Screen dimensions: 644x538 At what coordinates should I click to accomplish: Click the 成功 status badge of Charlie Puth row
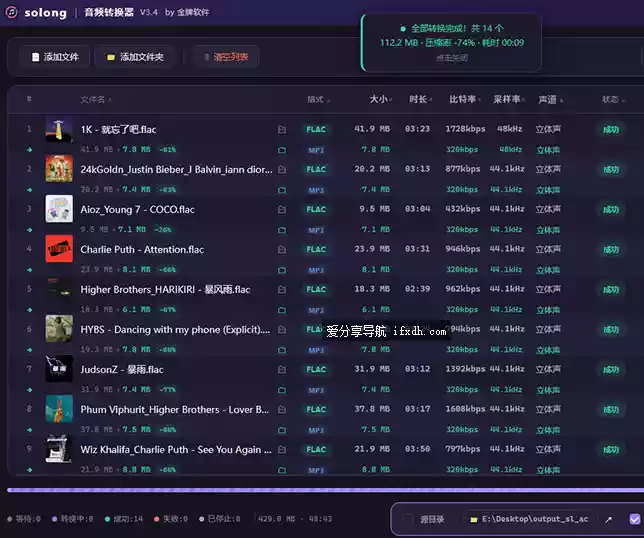tap(611, 250)
